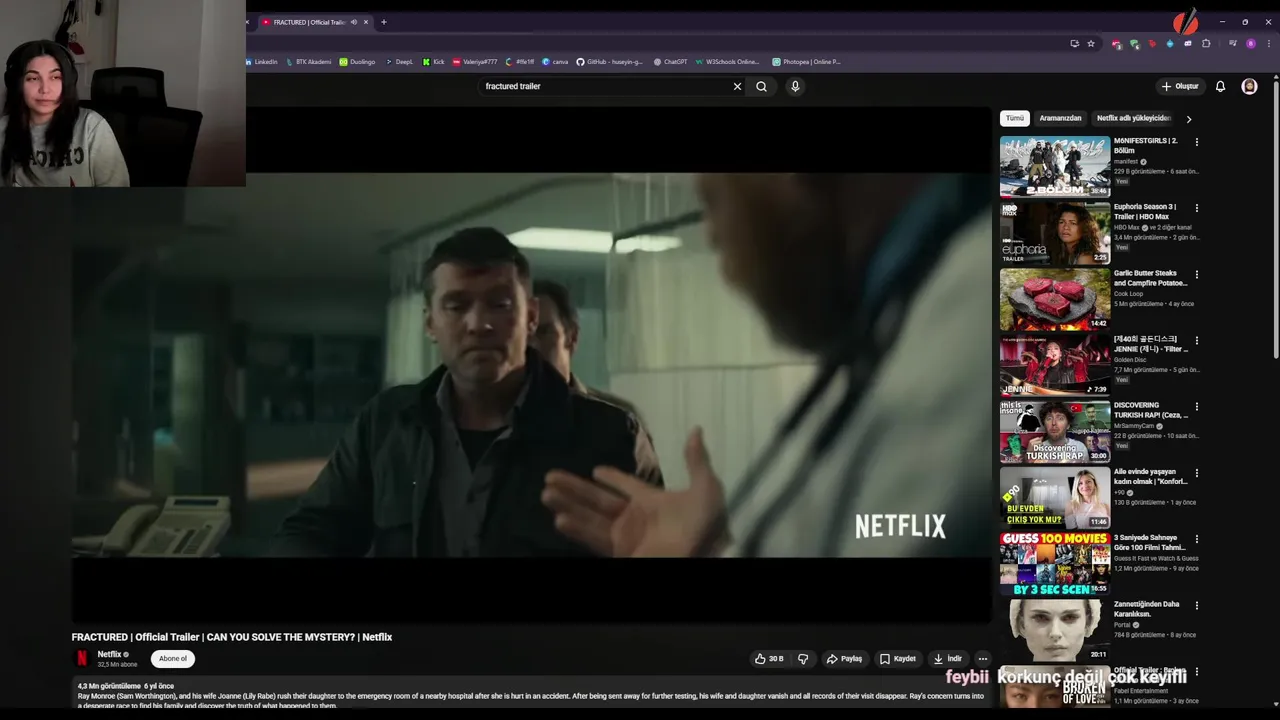Subscribe to Netflix with Abone ol
This screenshot has height=720, width=1280.
click(173, 659)
